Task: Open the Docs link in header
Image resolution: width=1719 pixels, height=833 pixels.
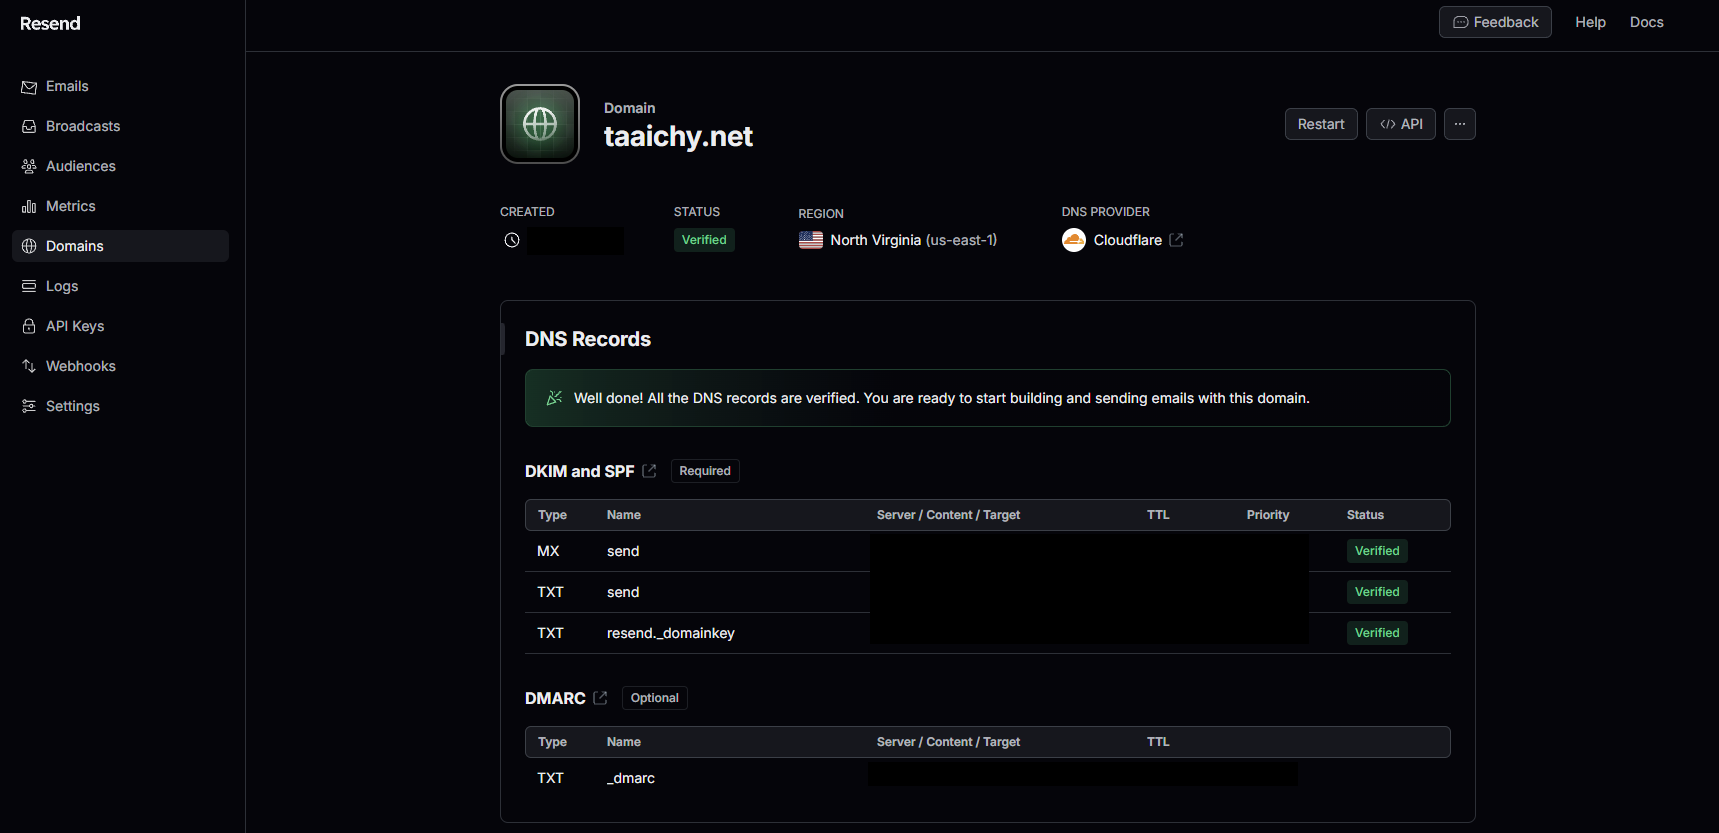Action: click(1646, 22)
